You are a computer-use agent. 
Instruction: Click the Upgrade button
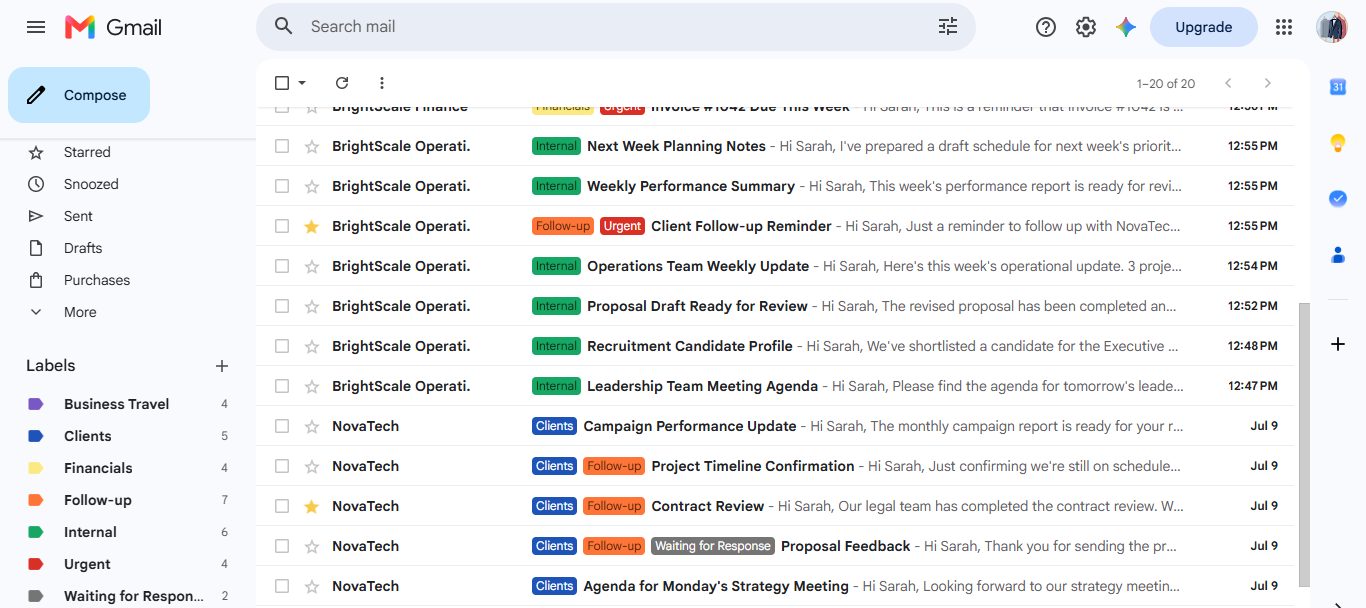[x=1203, y=27]
